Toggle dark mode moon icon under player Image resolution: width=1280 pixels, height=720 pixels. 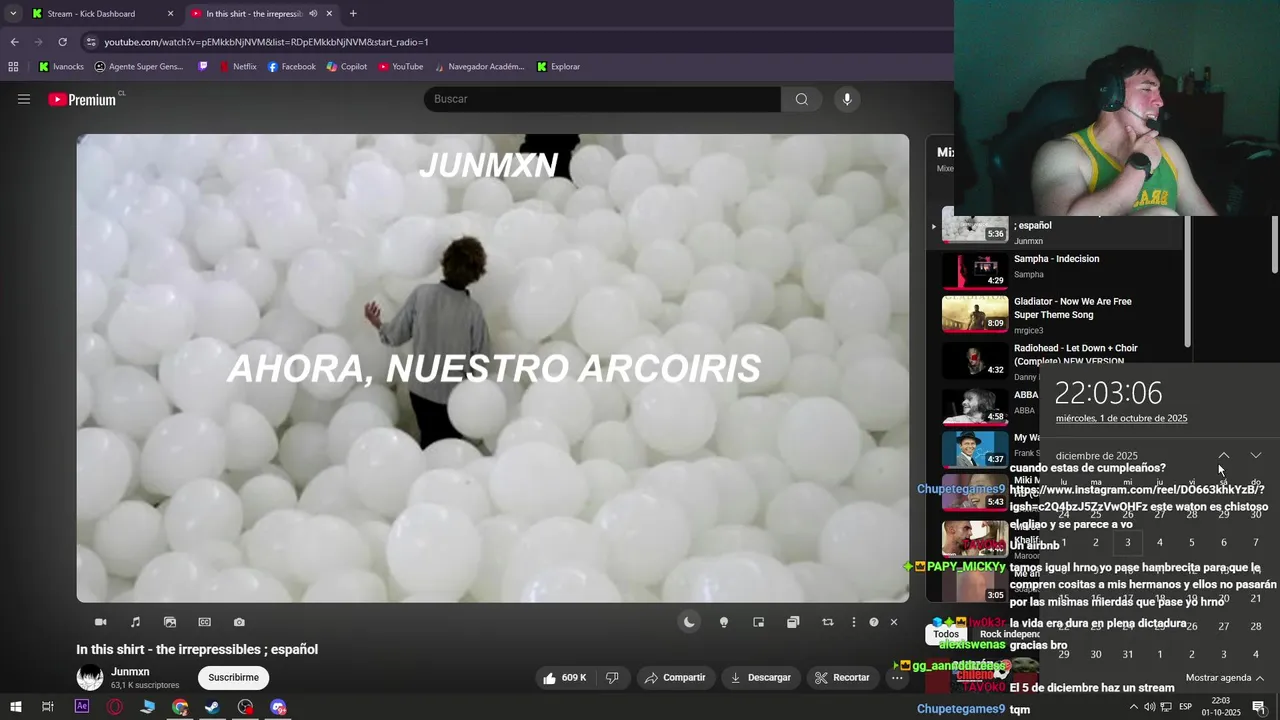pyautogui.click(x=689, y=622)
